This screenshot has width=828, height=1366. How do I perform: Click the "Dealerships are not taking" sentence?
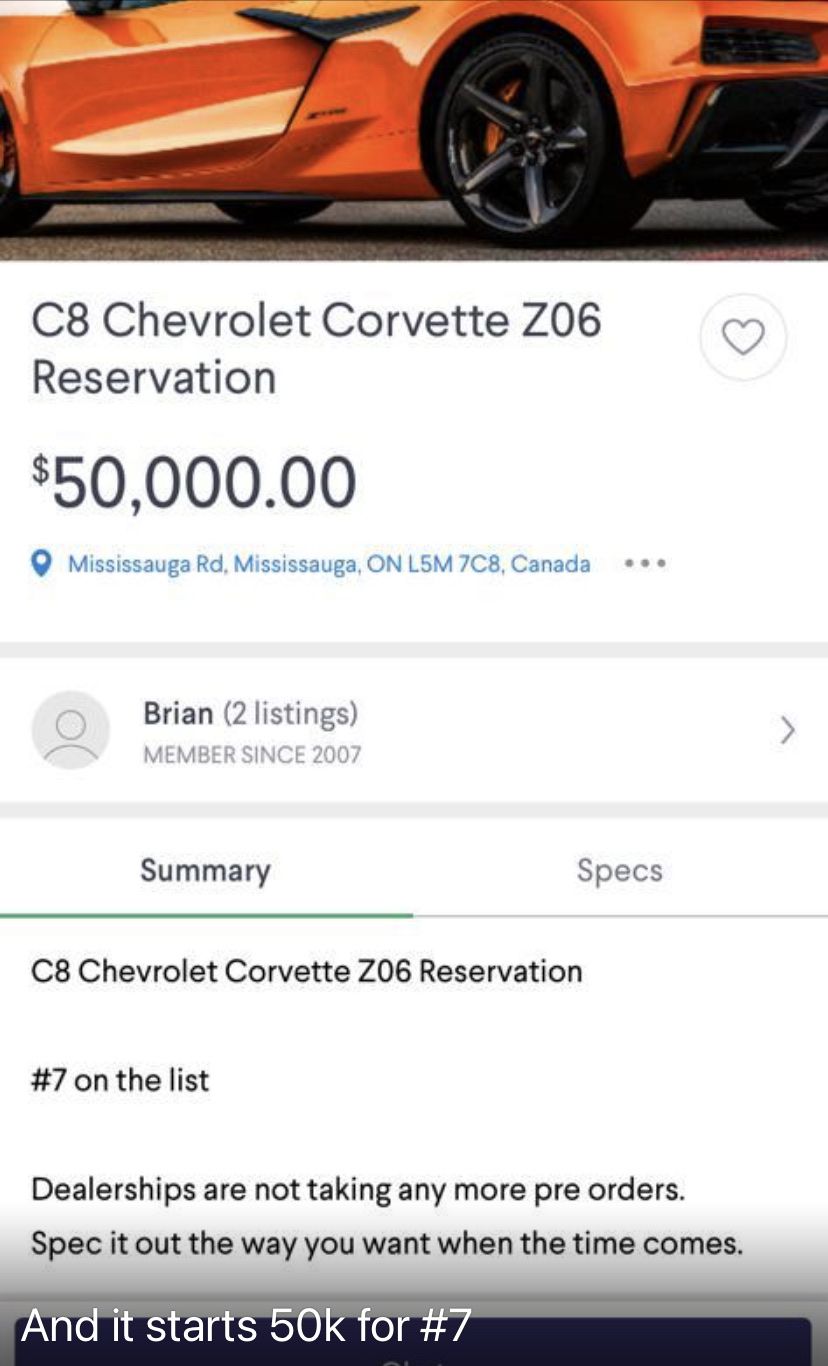(358, 1190)
